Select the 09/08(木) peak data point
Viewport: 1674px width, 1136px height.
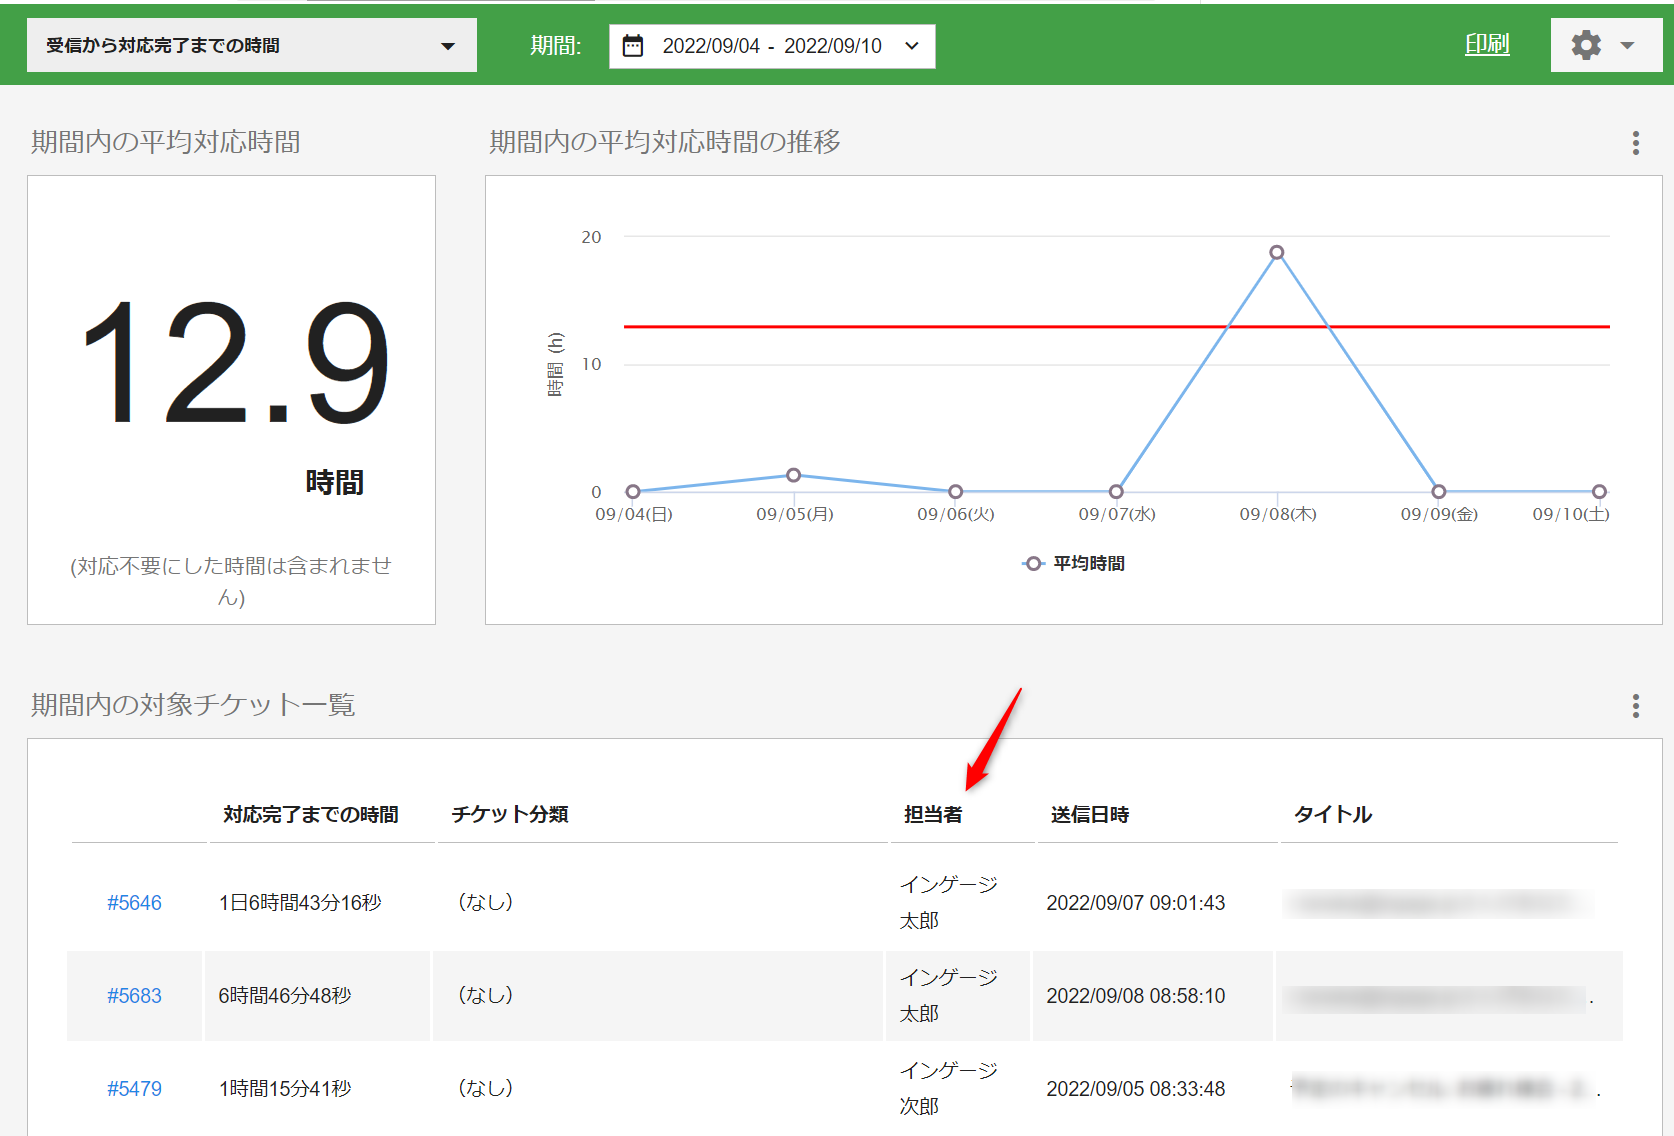pos(1276,253)
